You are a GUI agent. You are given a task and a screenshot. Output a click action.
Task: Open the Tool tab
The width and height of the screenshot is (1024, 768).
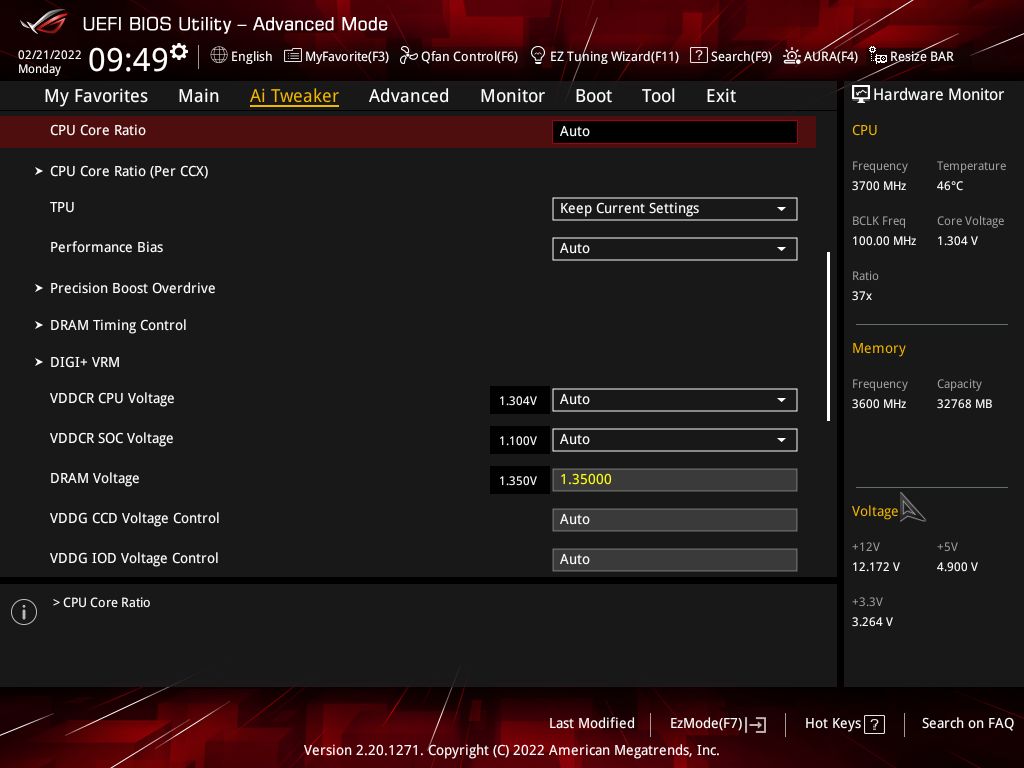coord(658,96)
